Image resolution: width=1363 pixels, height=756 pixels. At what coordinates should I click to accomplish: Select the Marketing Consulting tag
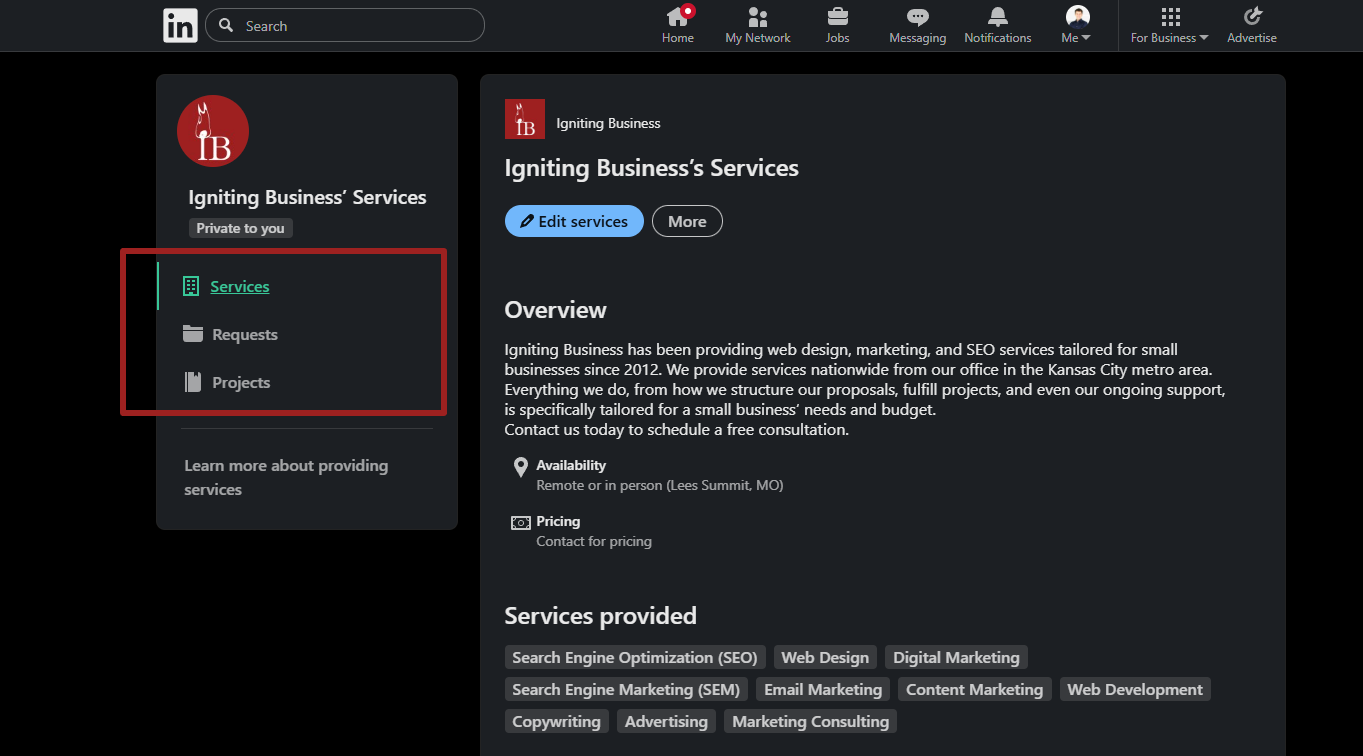(811, 721)
